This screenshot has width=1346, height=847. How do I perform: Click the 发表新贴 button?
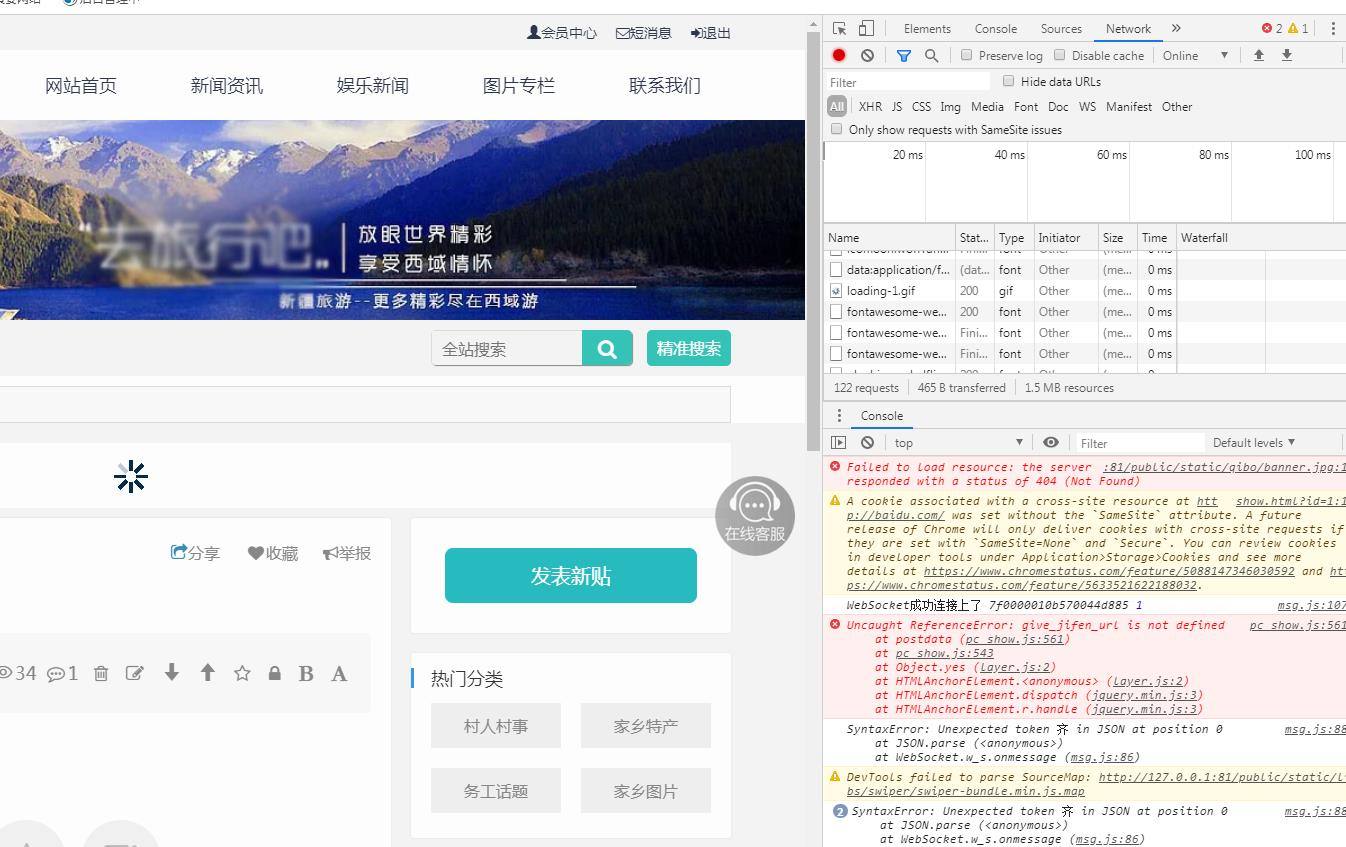pyautogui.click(x=570, y=576)
